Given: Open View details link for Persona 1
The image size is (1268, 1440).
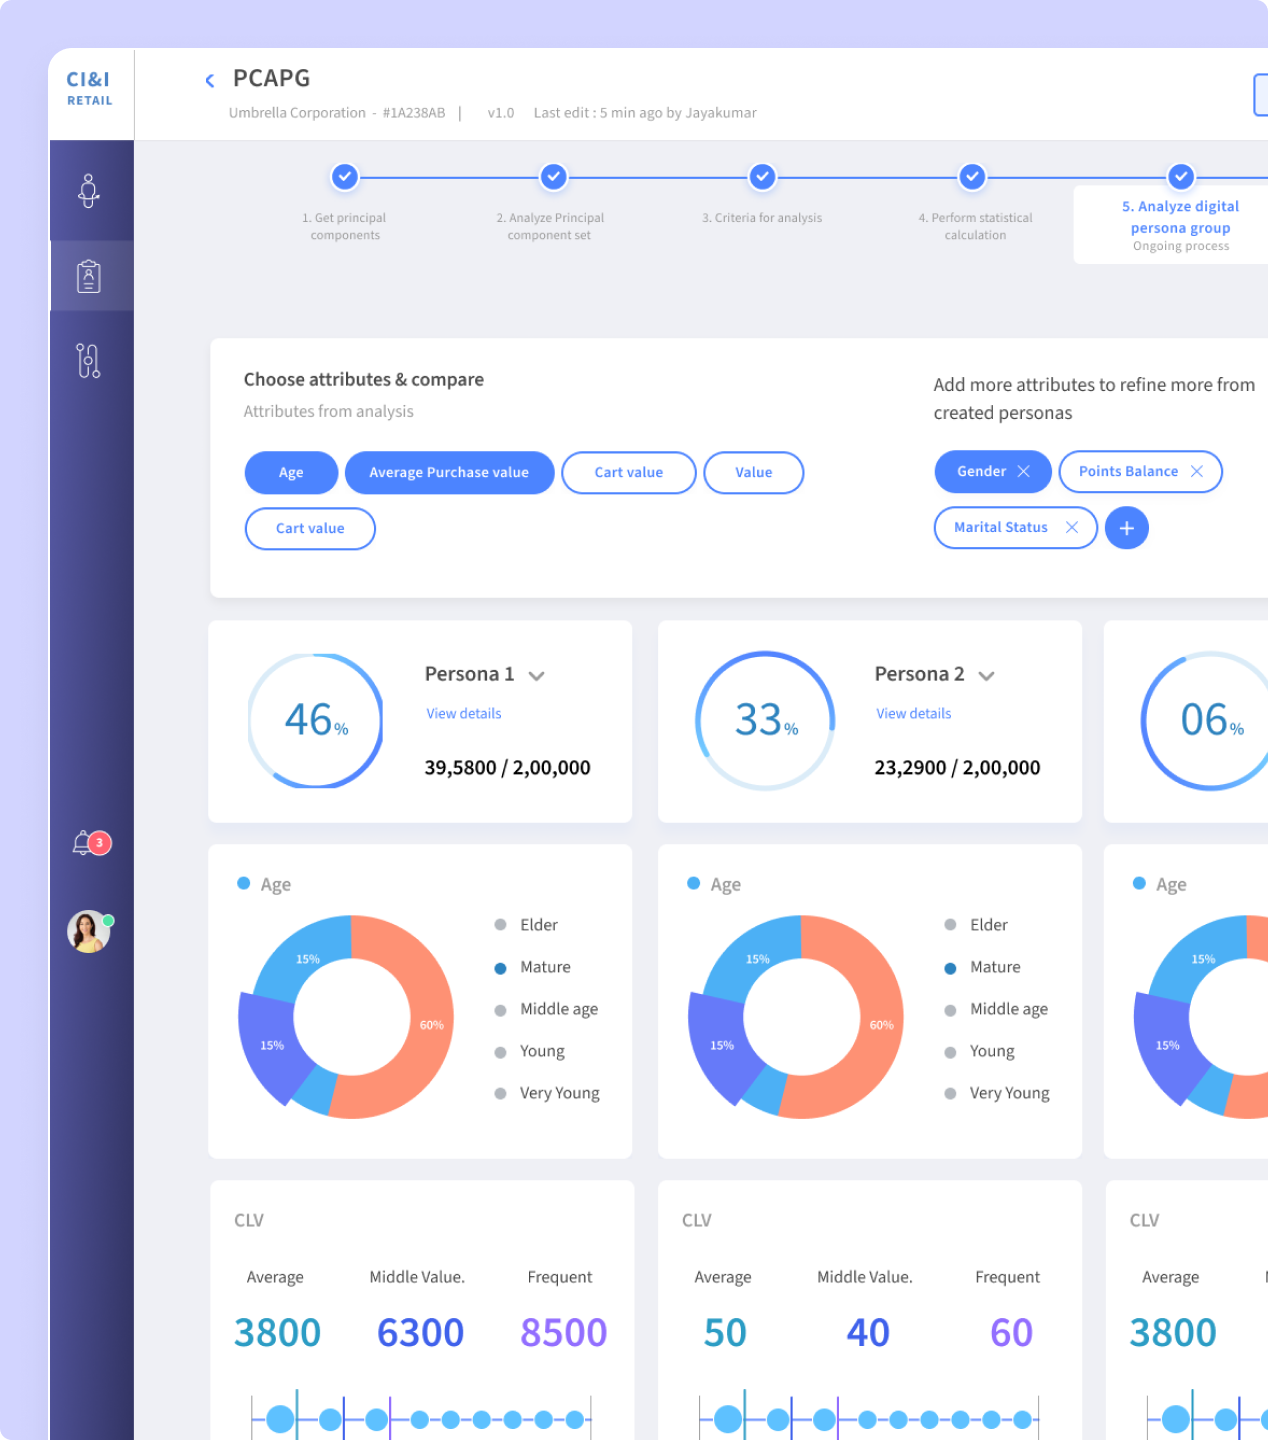Looking at the screenshot, I should coord(464,713).
